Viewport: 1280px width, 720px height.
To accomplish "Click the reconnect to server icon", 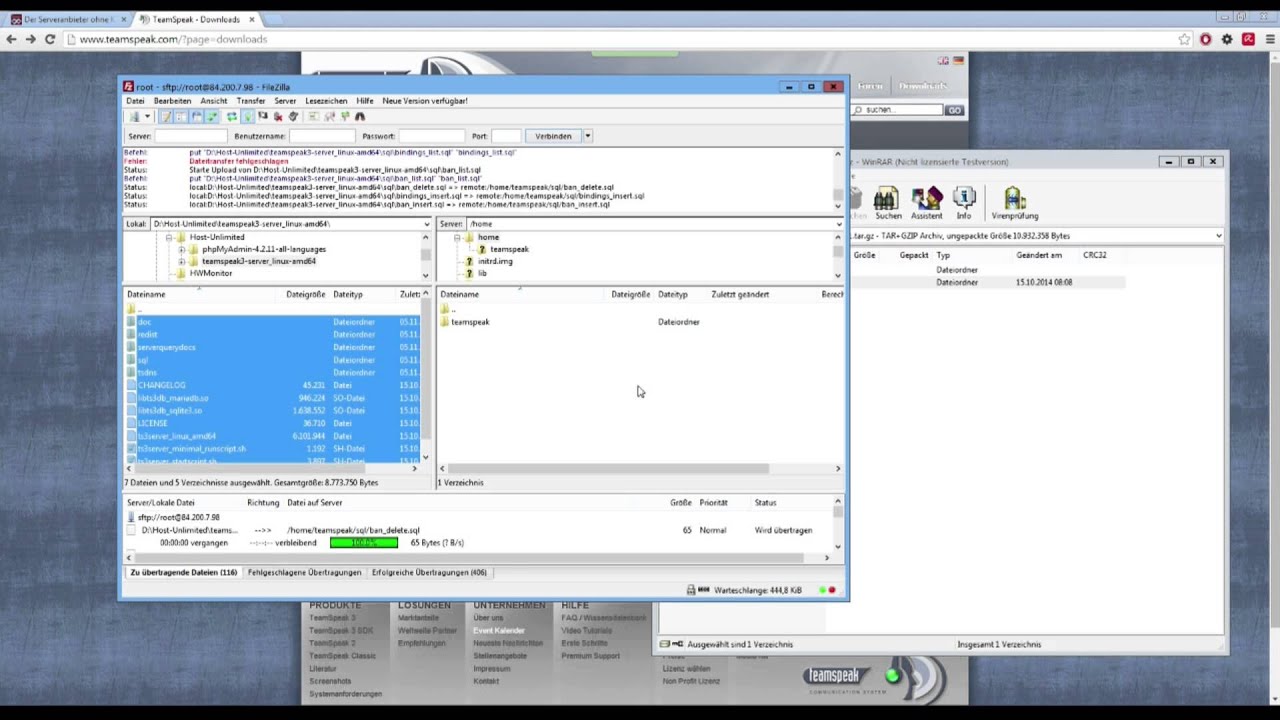I will tap(294, 116).
